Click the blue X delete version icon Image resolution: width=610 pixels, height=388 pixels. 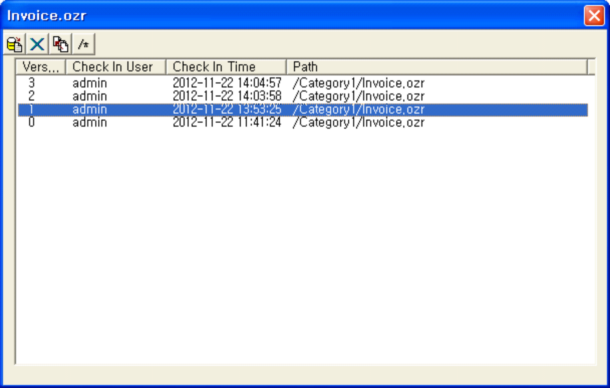pyautogui.click(x=37, y=44)
